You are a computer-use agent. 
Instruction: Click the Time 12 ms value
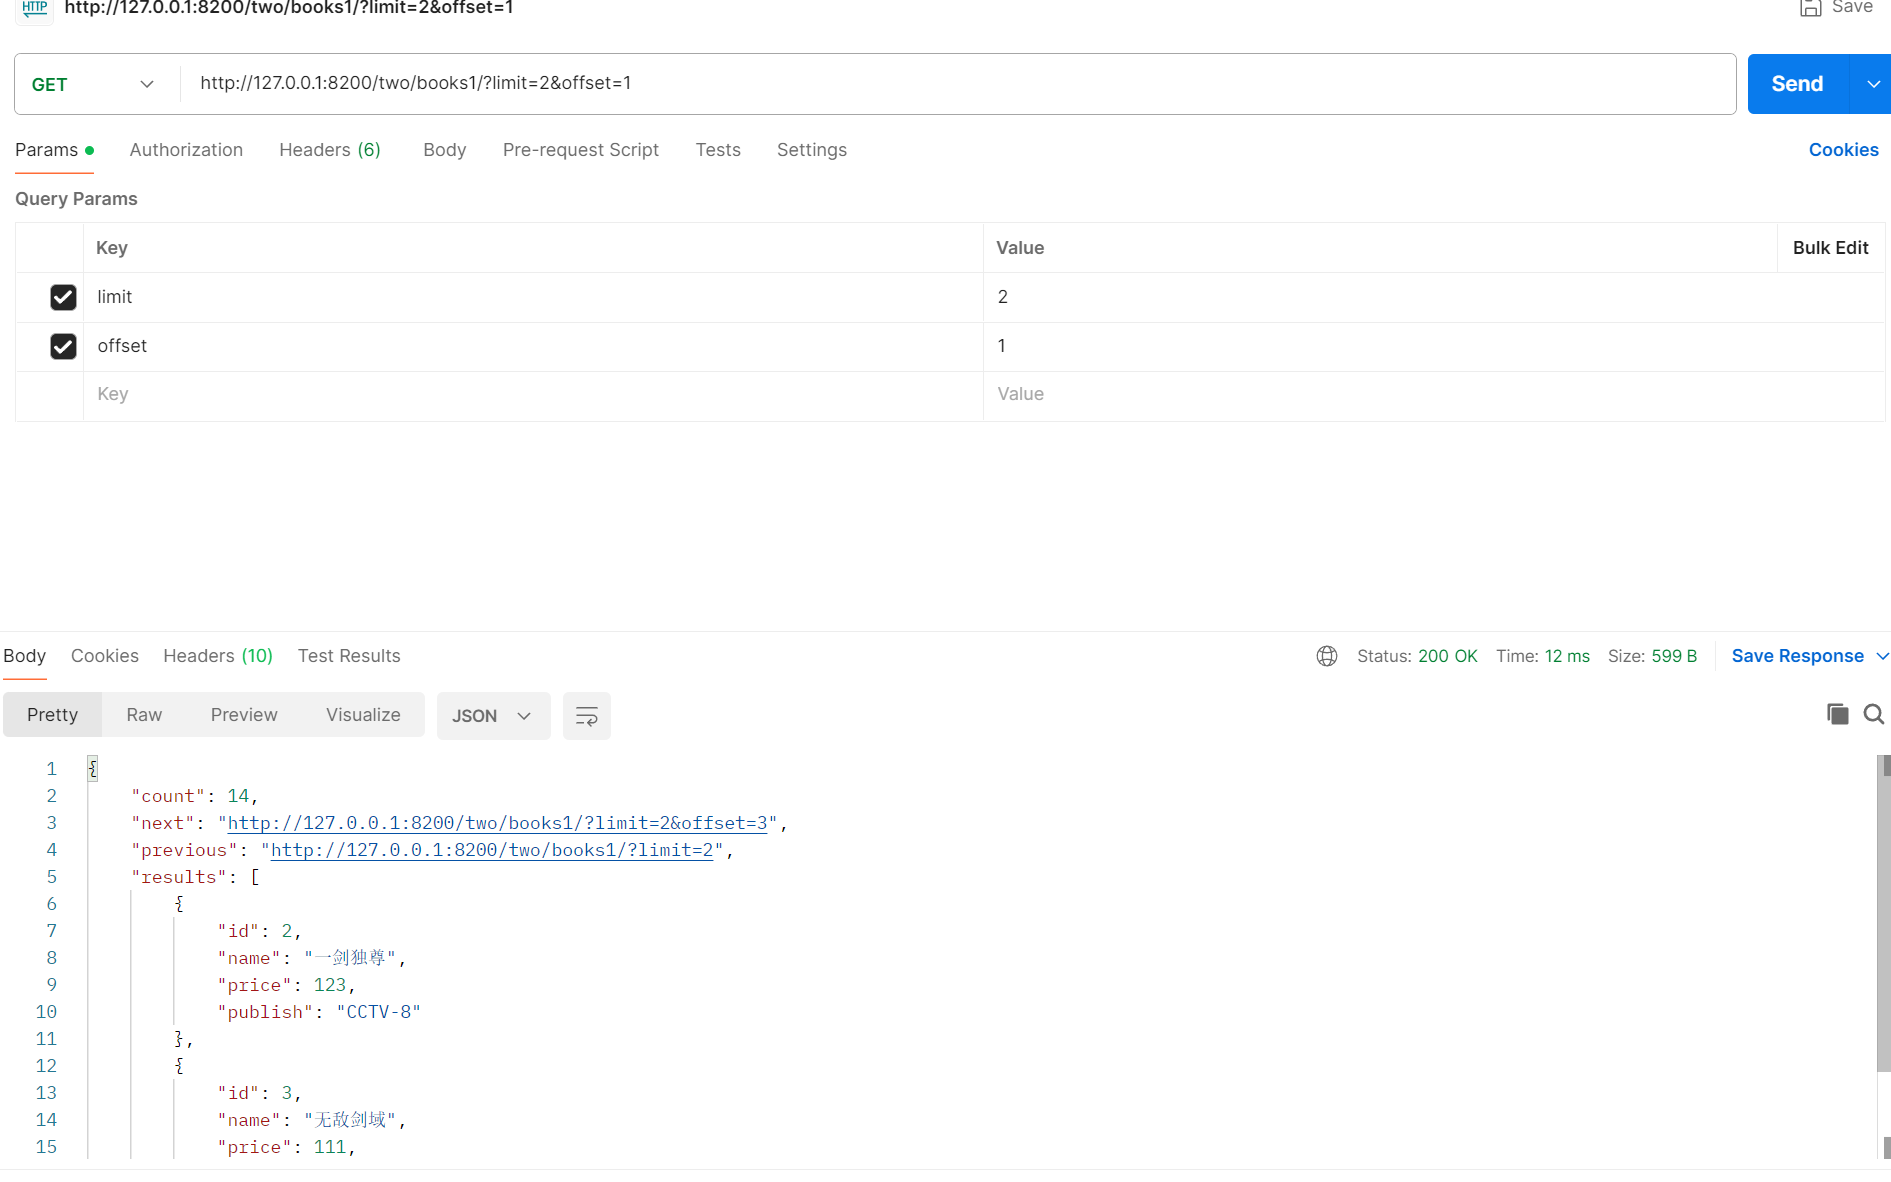click(x=1567, y=656)
